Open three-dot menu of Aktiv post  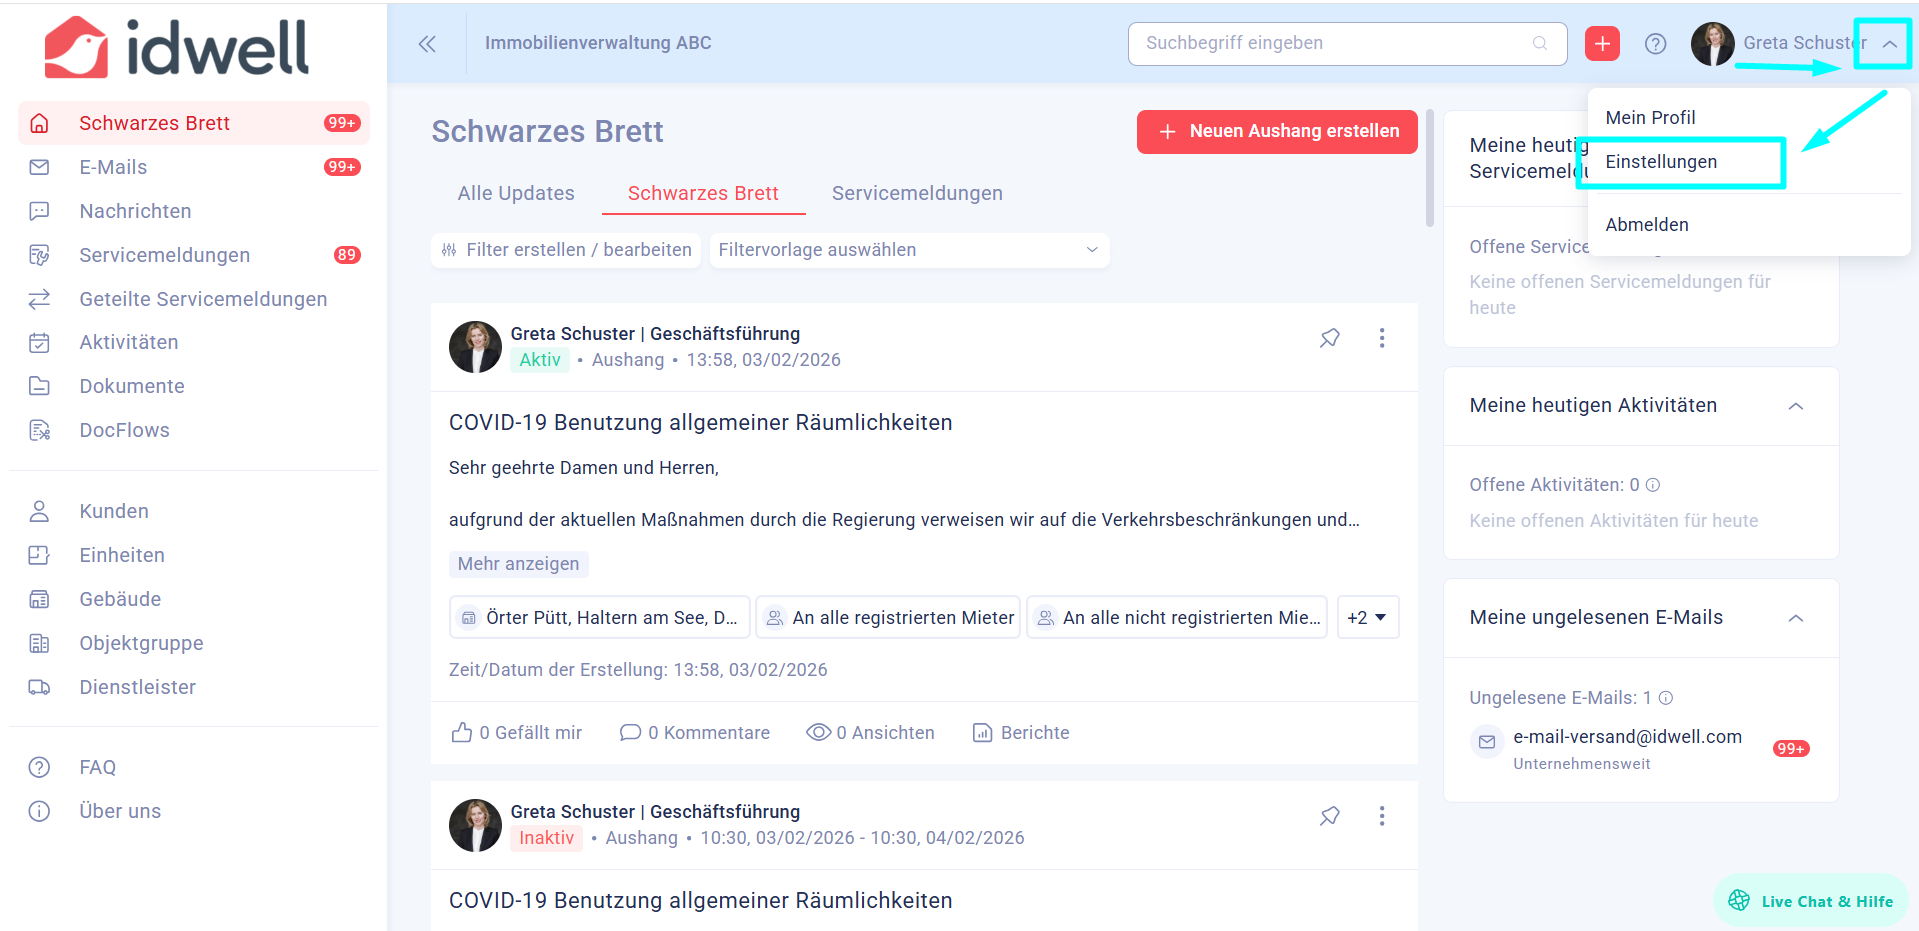(1382, 338)
